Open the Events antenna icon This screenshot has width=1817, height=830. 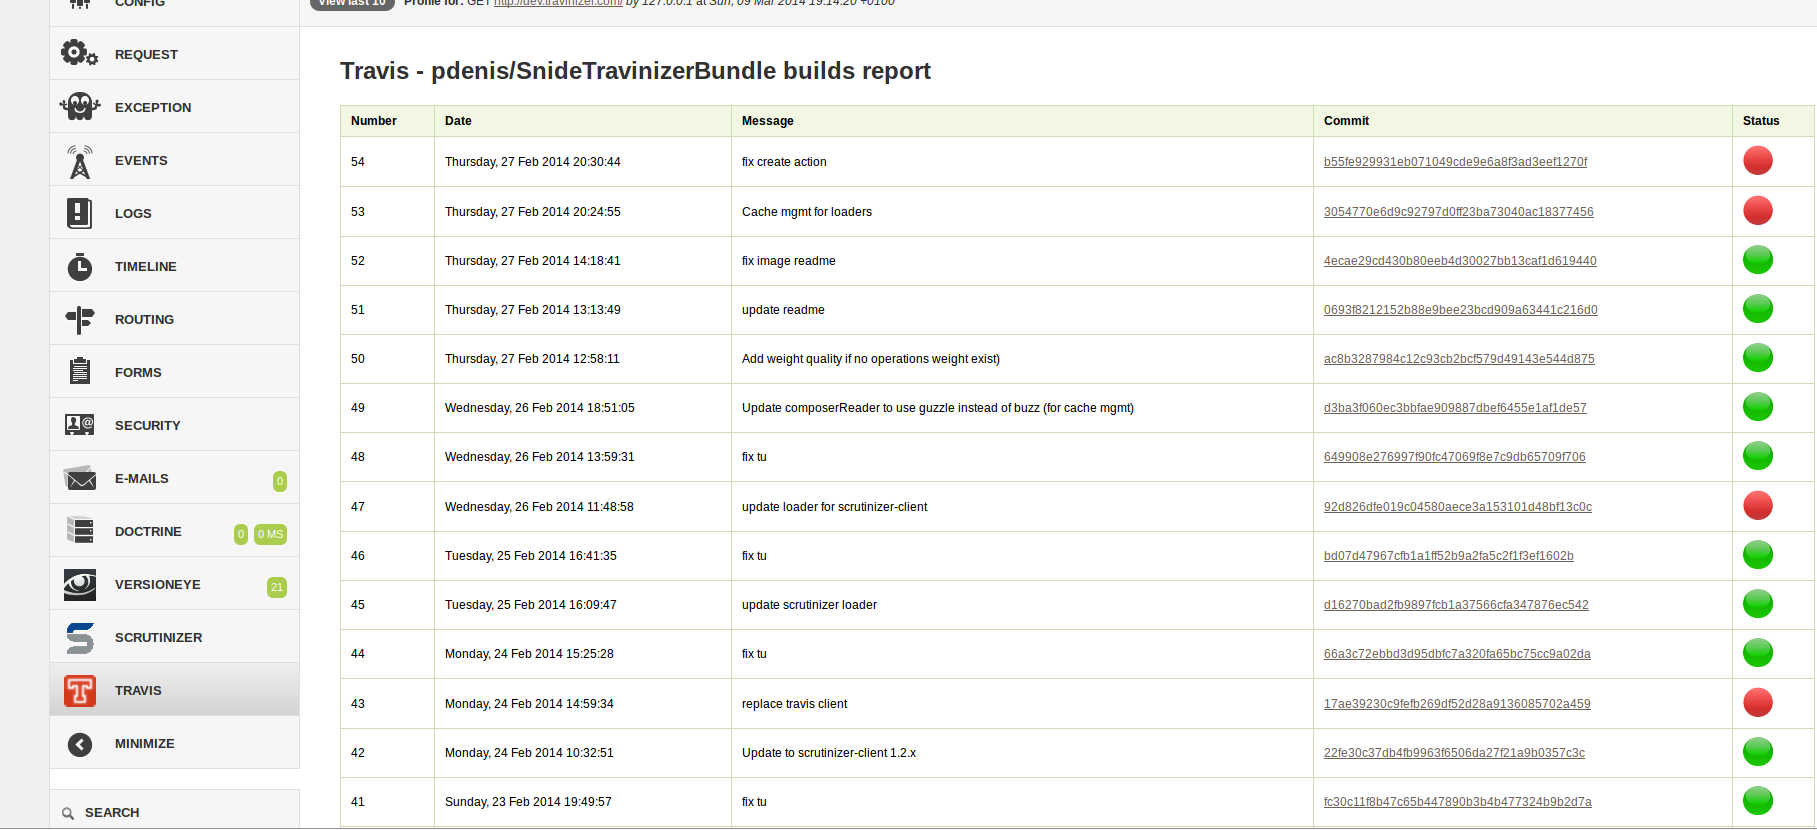click(x=80, y=160)
